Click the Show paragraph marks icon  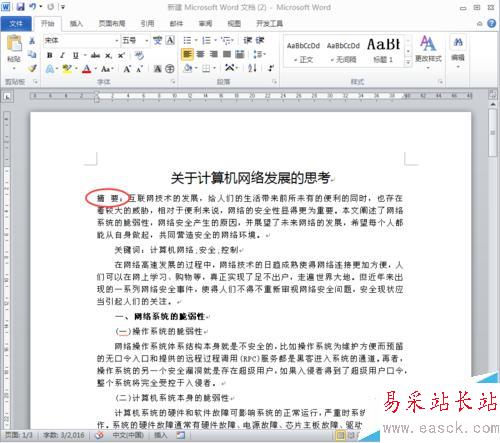271,68
